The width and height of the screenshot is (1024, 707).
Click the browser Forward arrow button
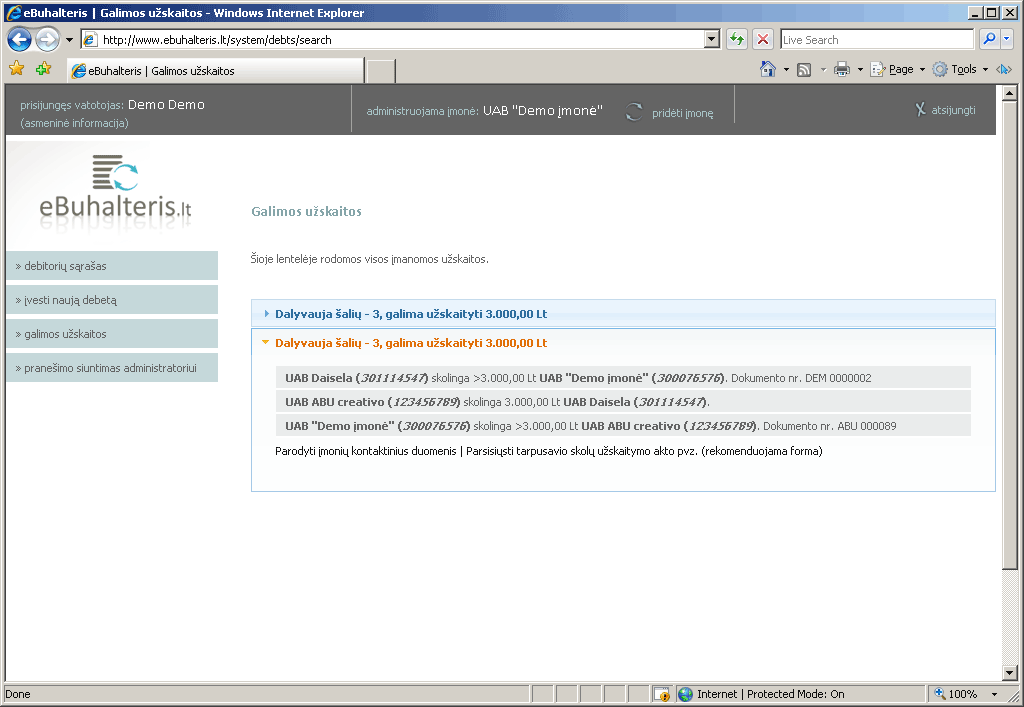(47, 40)
